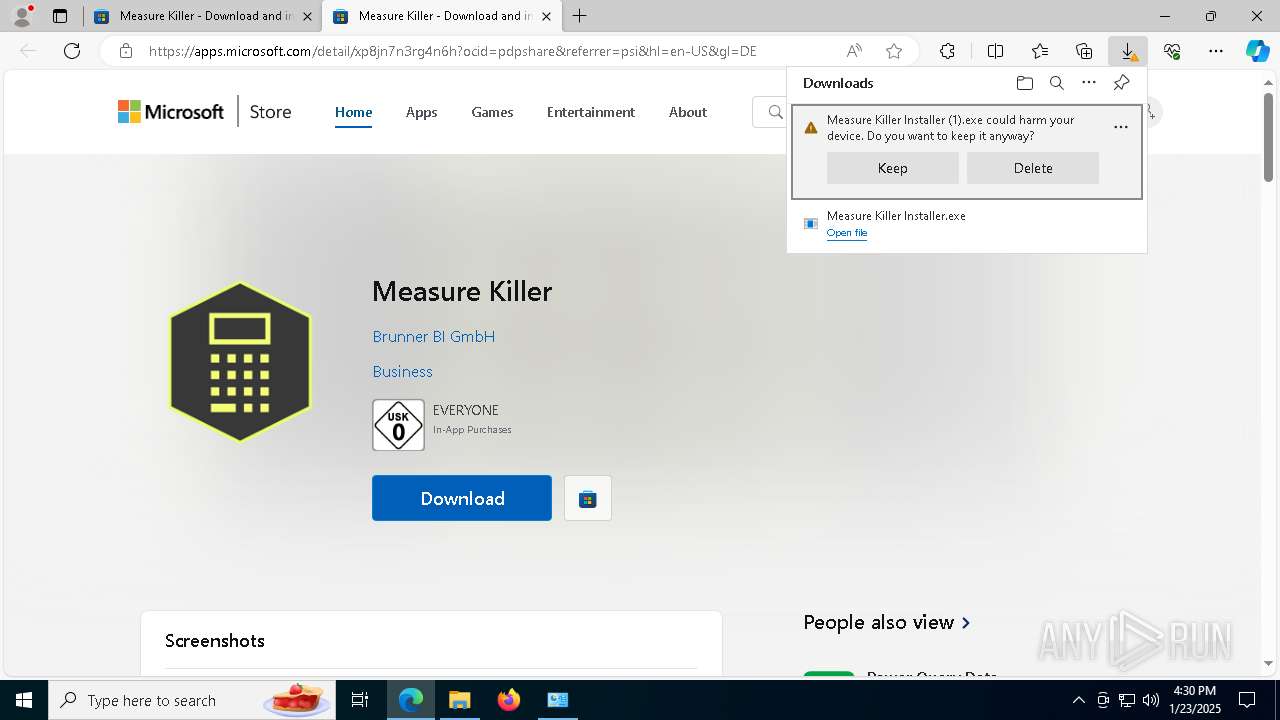Open the notification center

(1247, 700)
